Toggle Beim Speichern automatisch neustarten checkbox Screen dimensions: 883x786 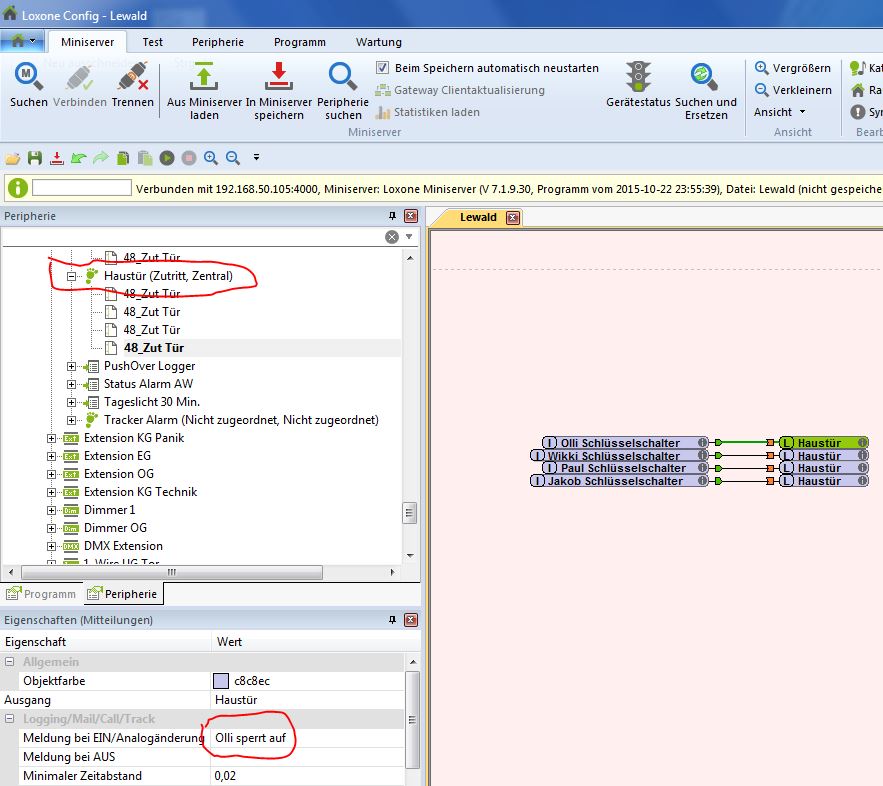pyautogui.click(x=382, y=68)
